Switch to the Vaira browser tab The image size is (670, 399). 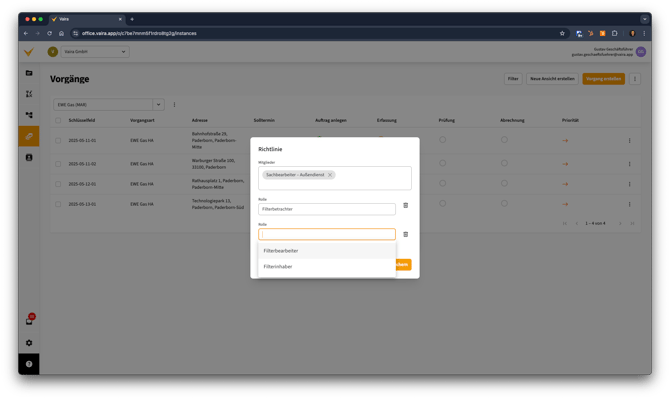point(87,19)
